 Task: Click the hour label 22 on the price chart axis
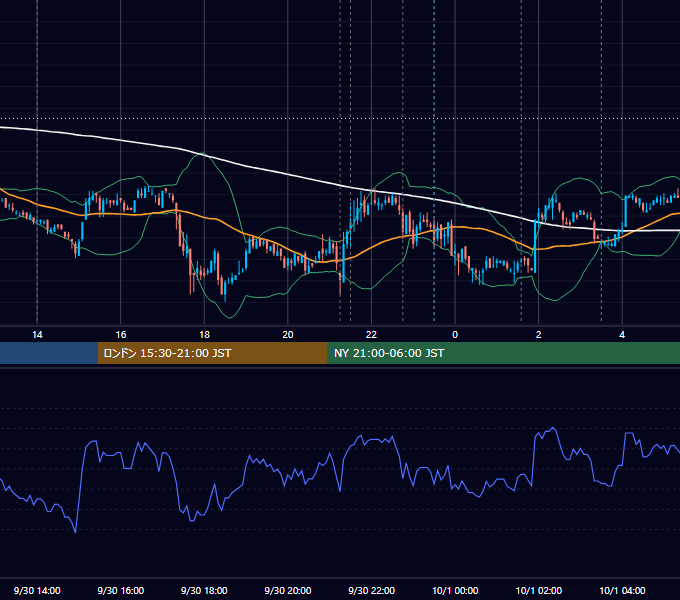click(x=371, y=335)
